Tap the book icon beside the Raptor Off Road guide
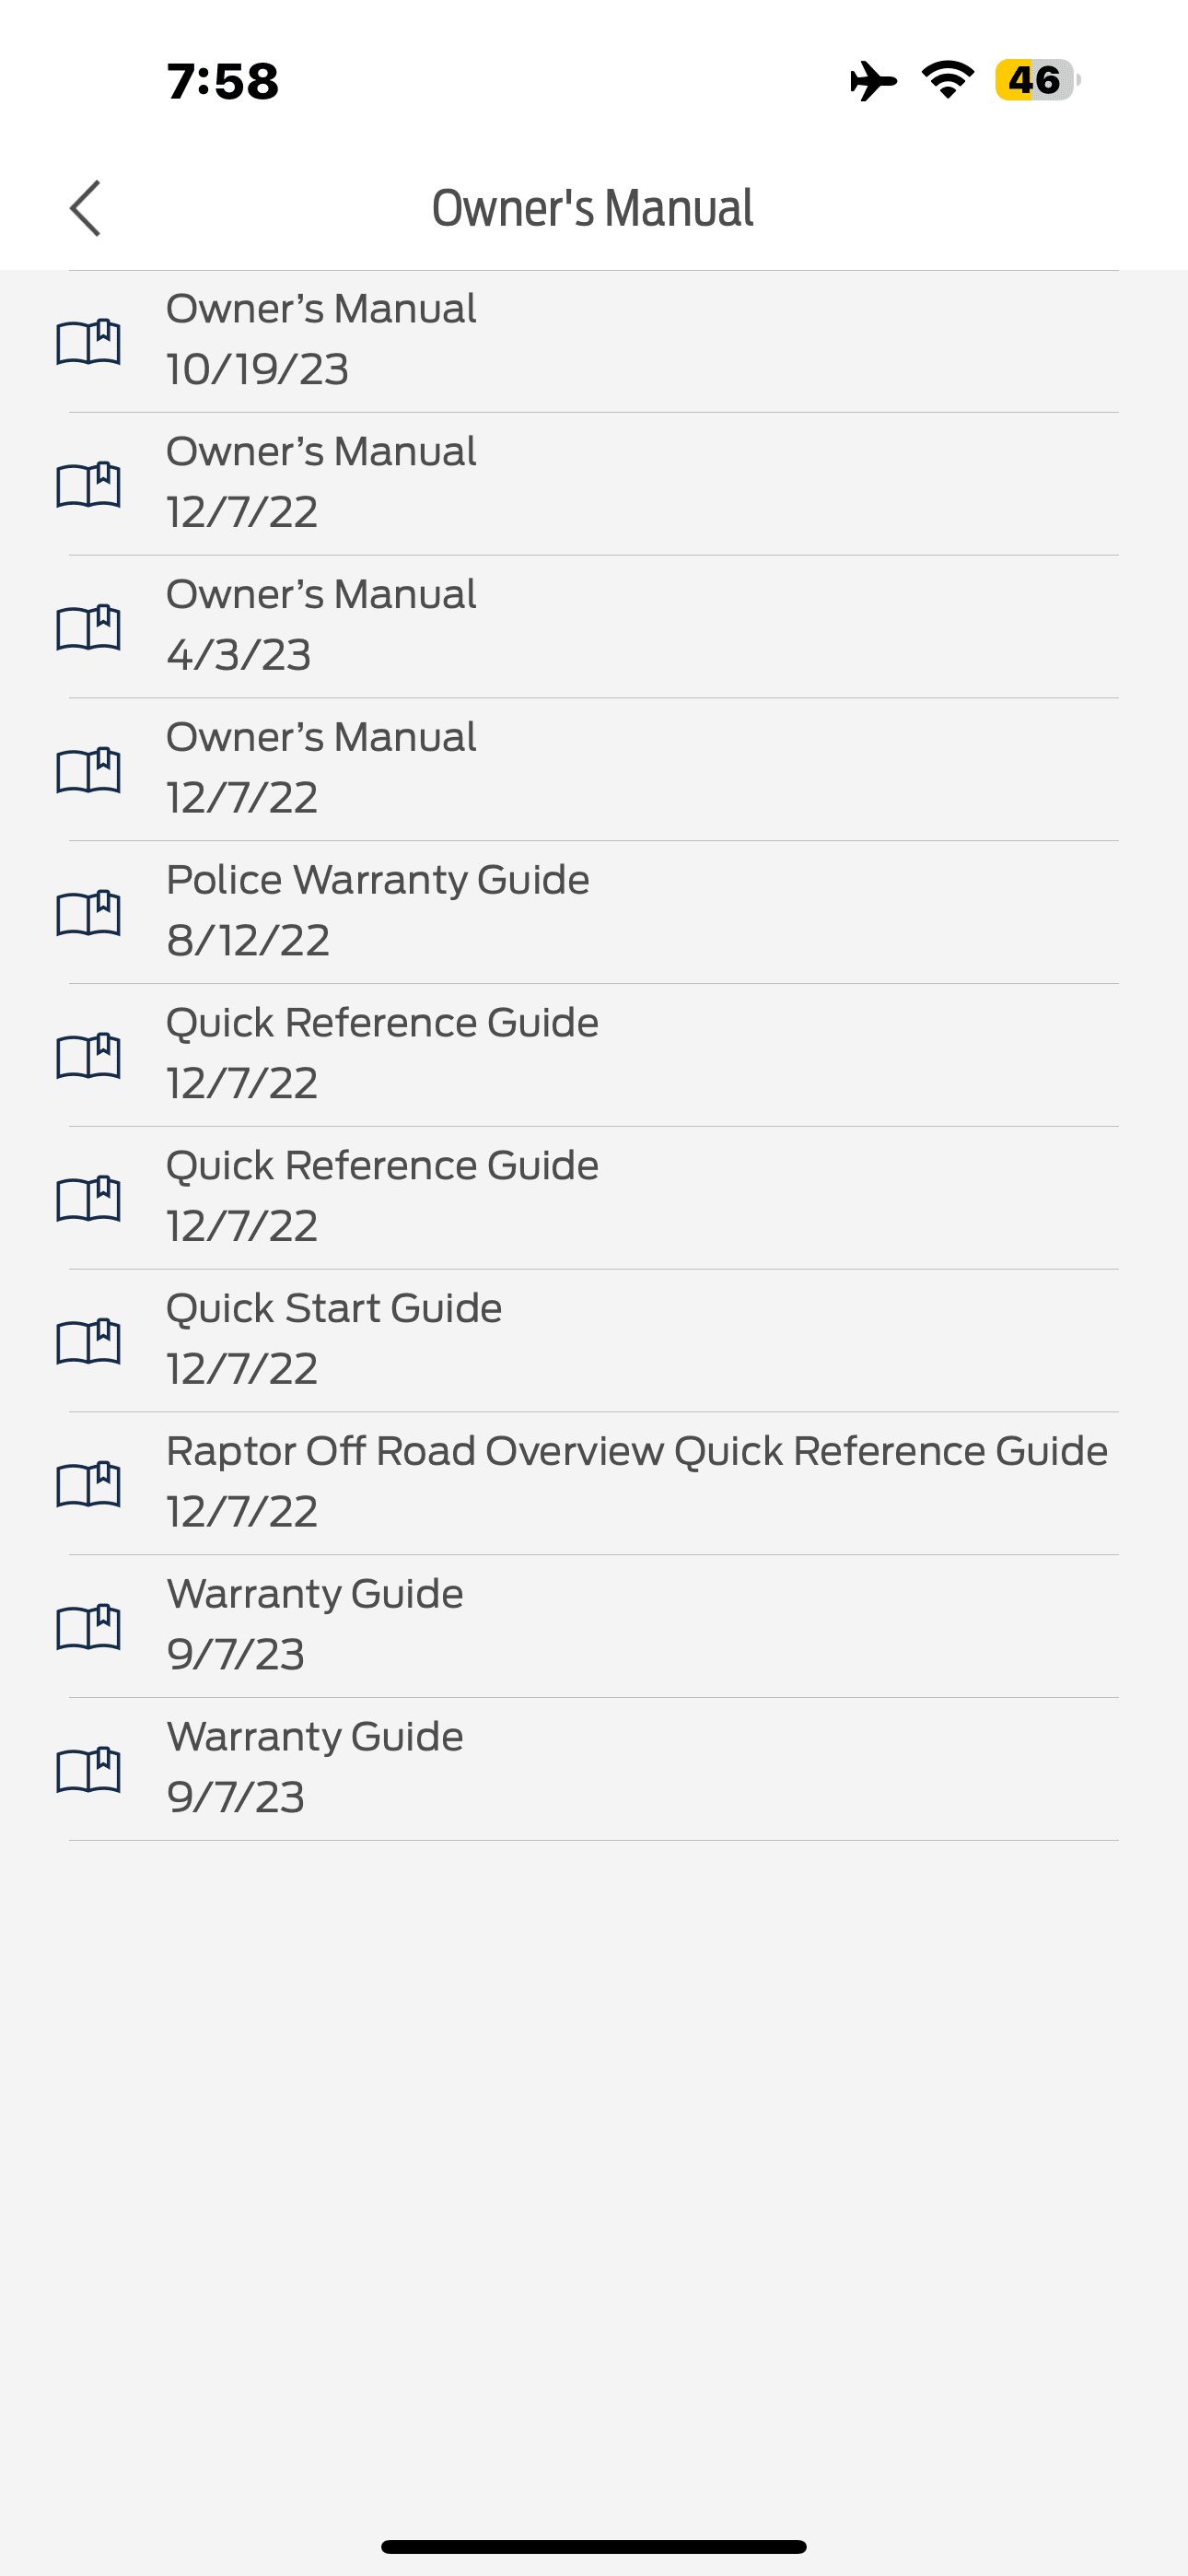Viewport: 1188px width, 2576px height. [x=88, y=1484]
